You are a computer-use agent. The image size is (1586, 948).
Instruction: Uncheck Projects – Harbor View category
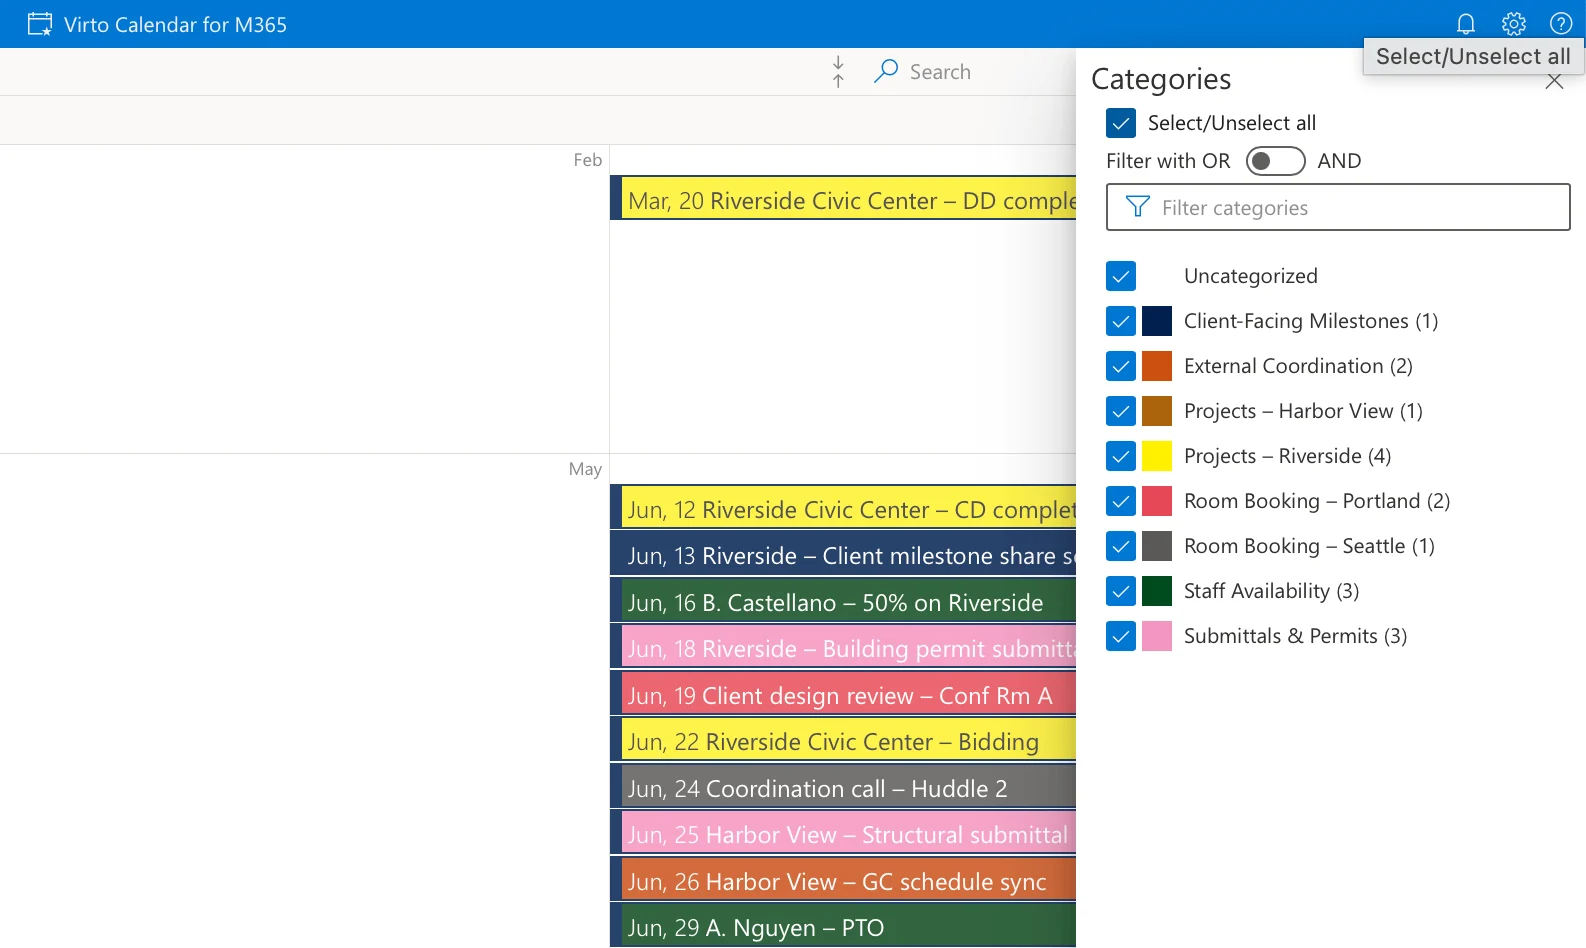coord(1121,411)
